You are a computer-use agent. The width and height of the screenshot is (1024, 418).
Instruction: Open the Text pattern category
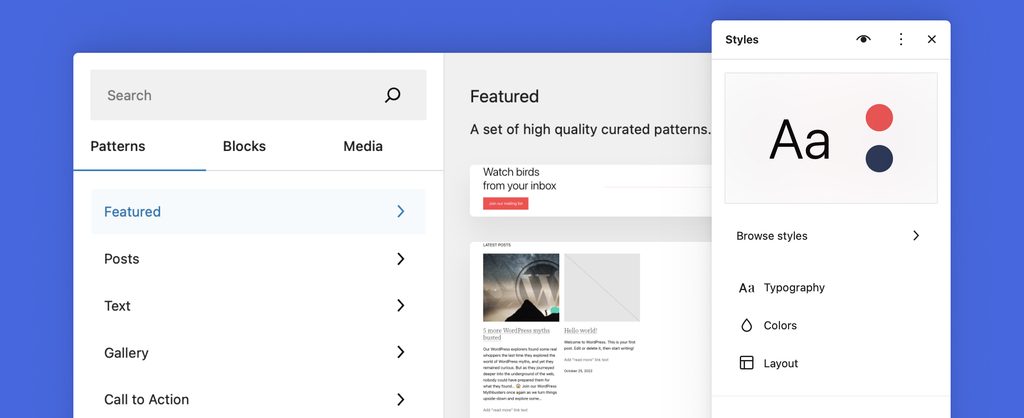point(258,306)
